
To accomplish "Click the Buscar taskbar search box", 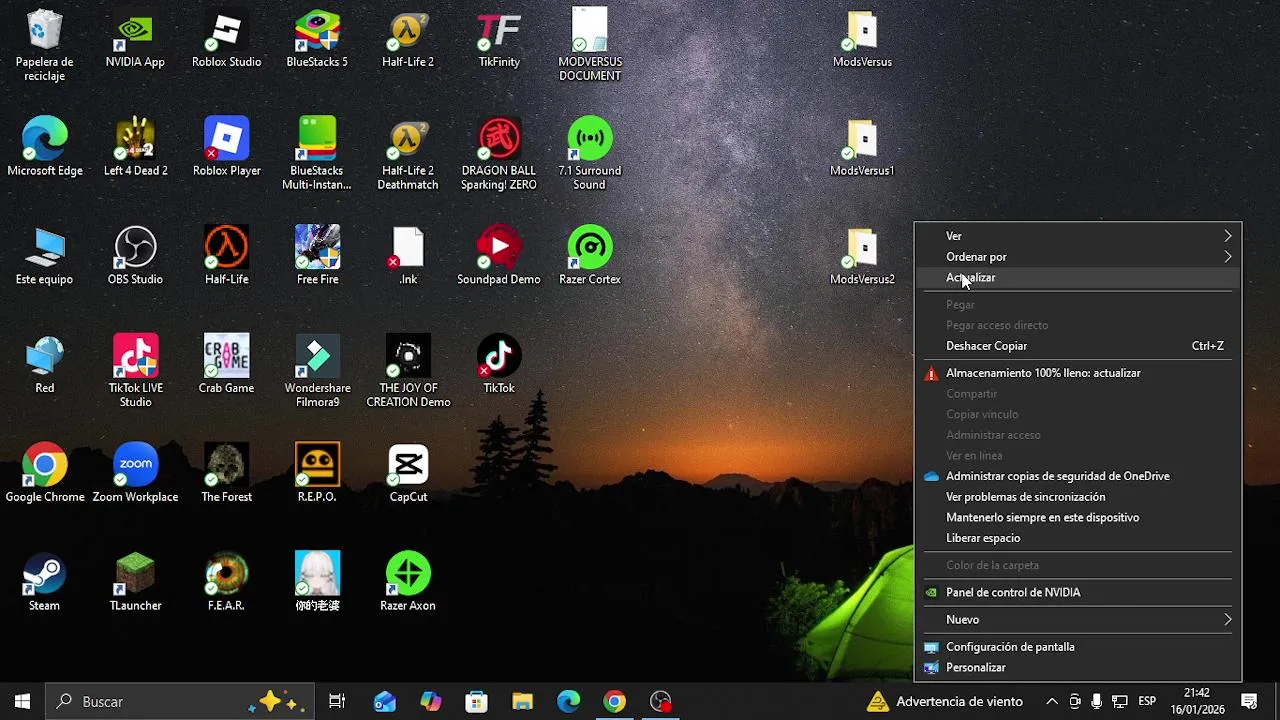I will click(x=181, y=702).
